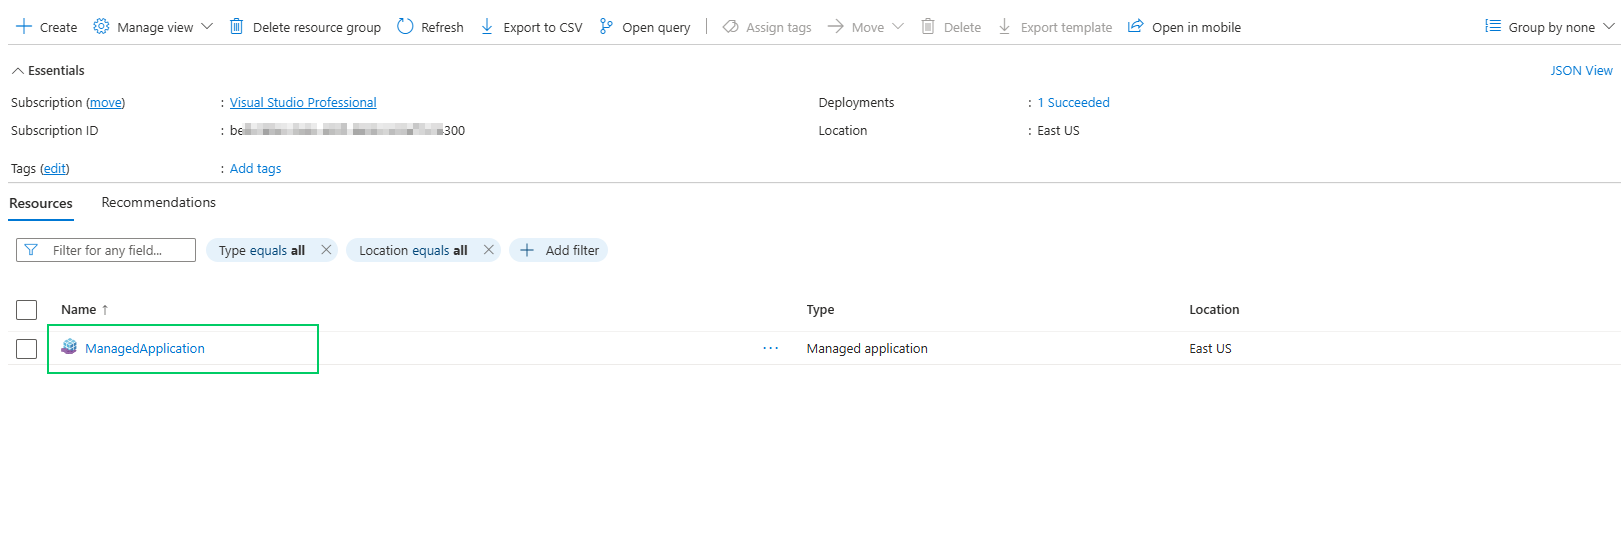1621x547 pixels.
Task: Remove the Type equals all filter
Action: pos(326,250)
